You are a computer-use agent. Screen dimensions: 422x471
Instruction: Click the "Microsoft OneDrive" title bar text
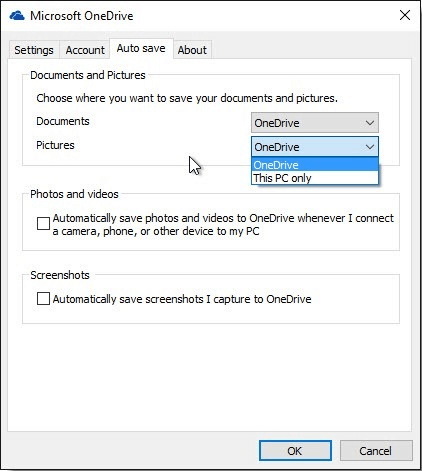click(82, 16)
